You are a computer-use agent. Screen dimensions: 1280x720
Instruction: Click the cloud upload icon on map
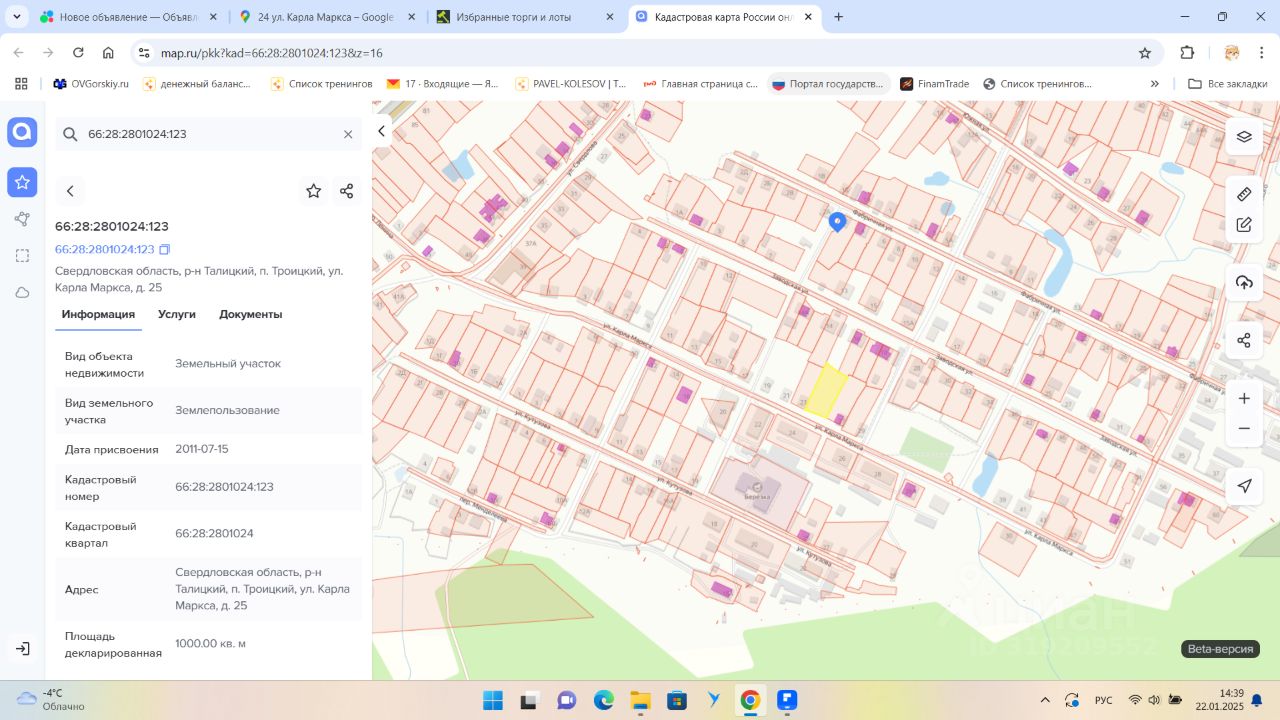coord(1244,283)
